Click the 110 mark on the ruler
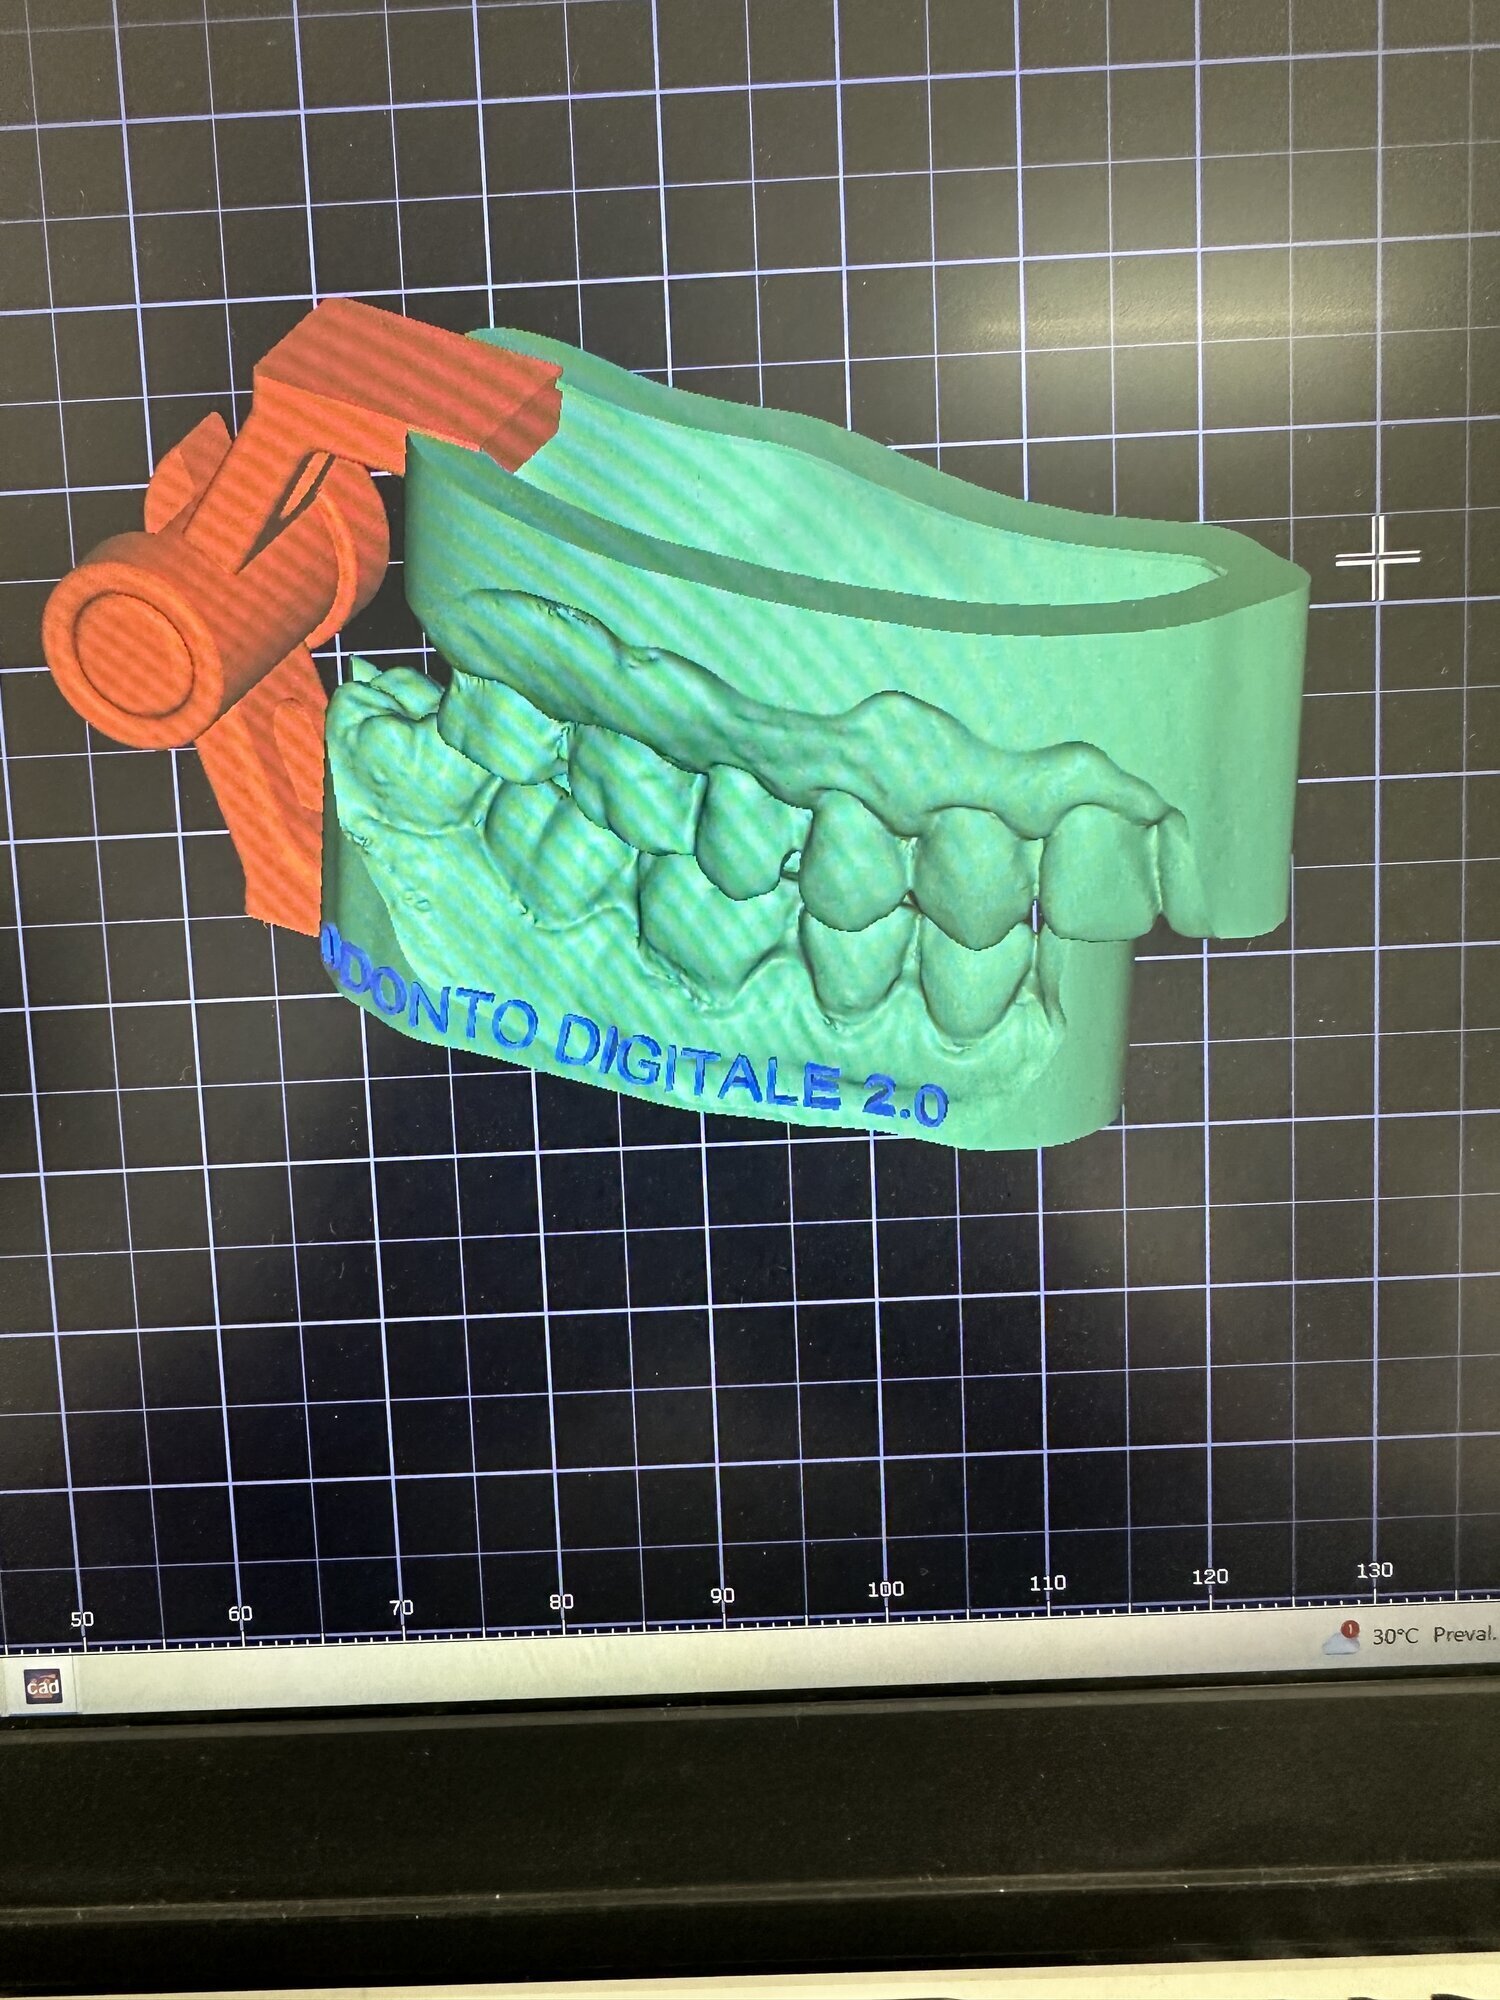1500x2000 pixels. click(1047, 1583)
